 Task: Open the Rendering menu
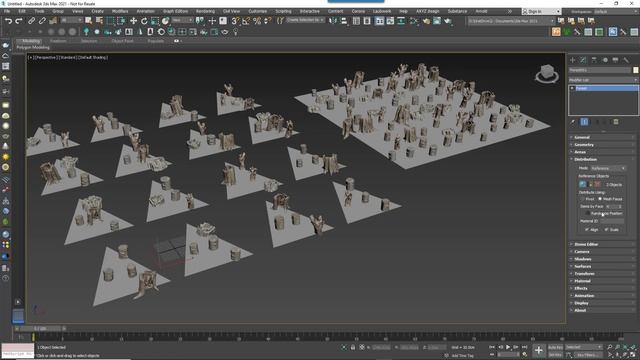(205, 11)
